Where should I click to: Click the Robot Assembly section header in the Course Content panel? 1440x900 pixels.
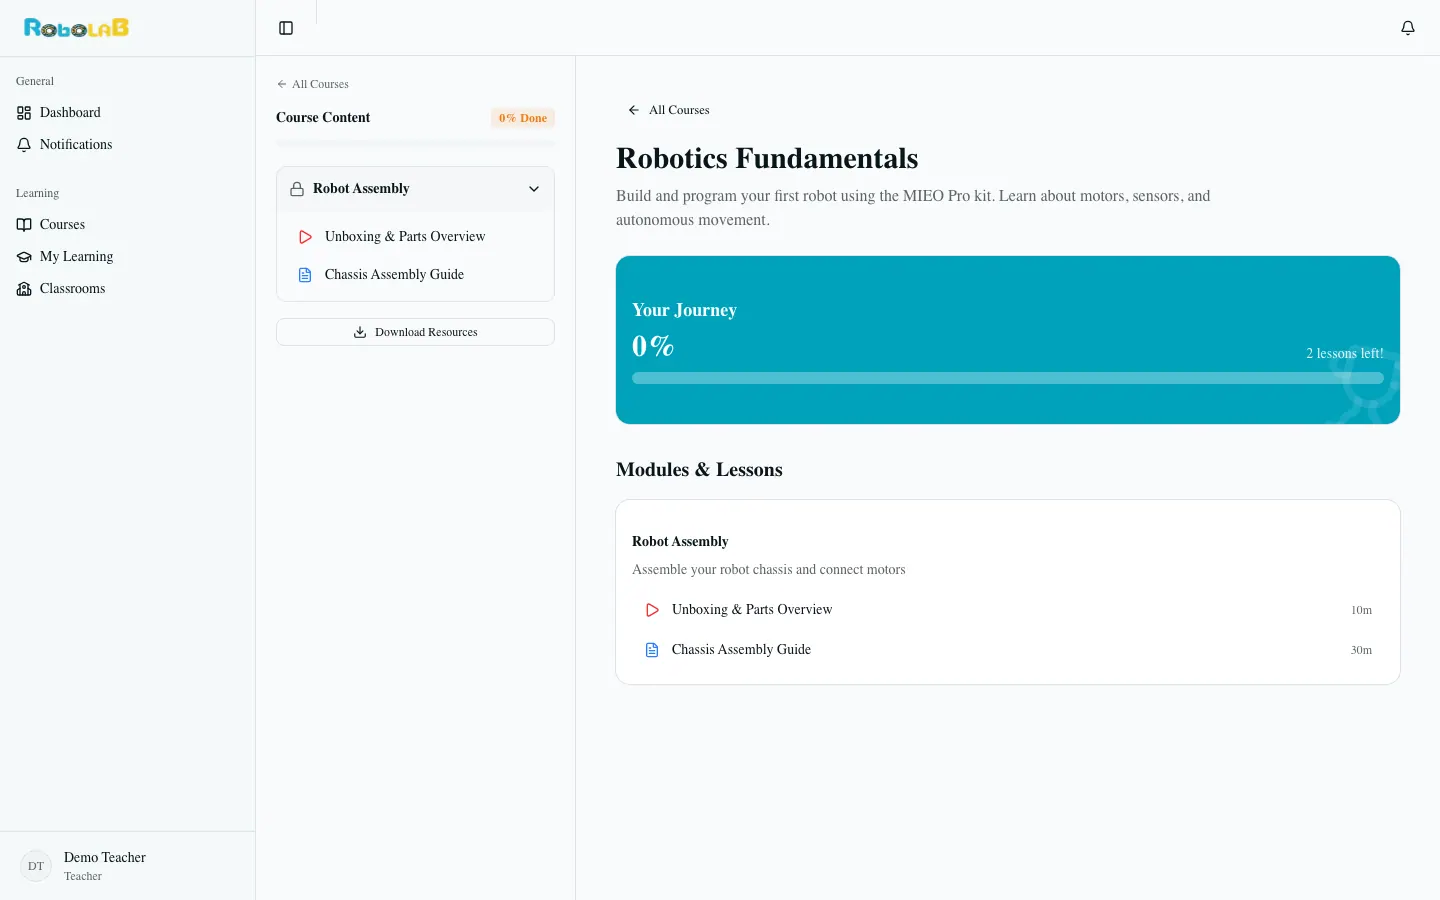tap(415, 189)
